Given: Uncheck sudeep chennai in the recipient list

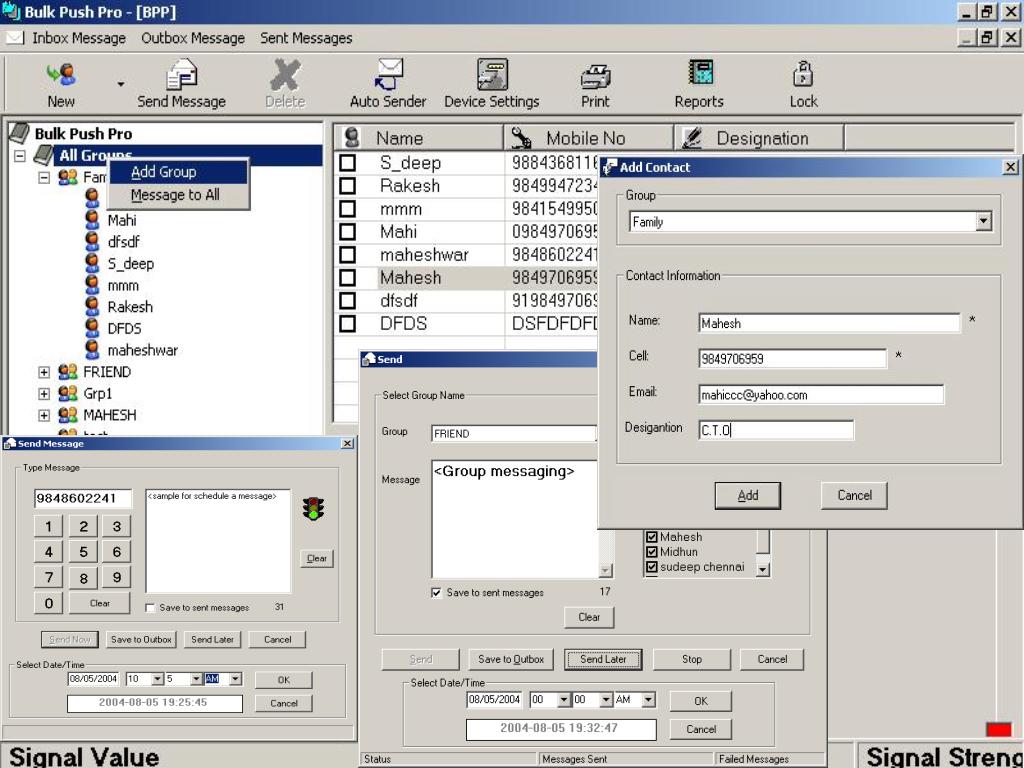Looking at the screenshot, I should pos(652,567).
